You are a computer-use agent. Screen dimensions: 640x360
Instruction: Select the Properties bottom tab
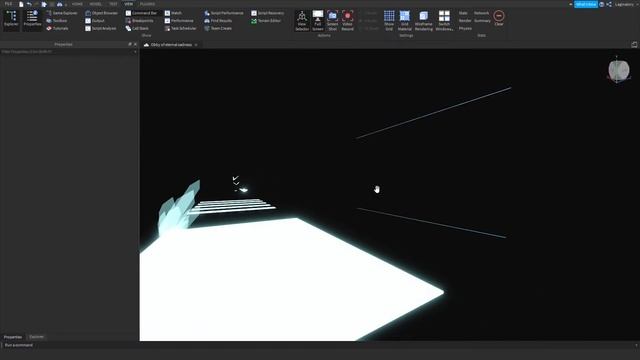13,337
